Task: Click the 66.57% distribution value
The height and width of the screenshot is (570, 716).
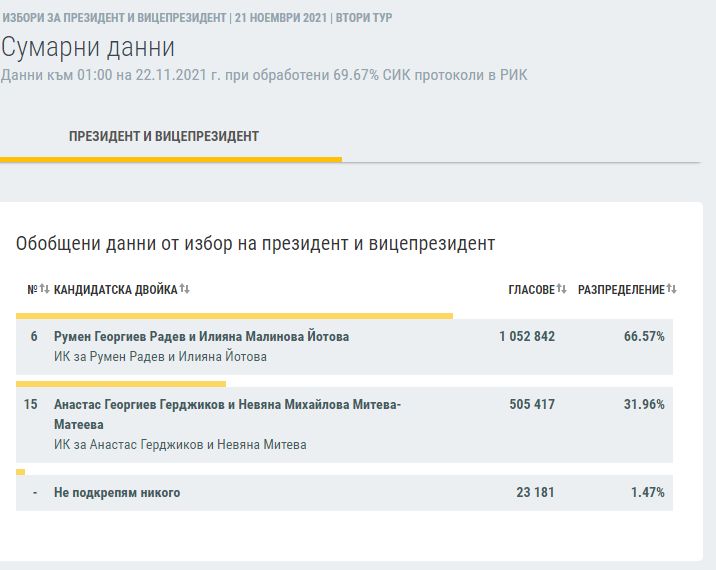Action: point(644,337)
